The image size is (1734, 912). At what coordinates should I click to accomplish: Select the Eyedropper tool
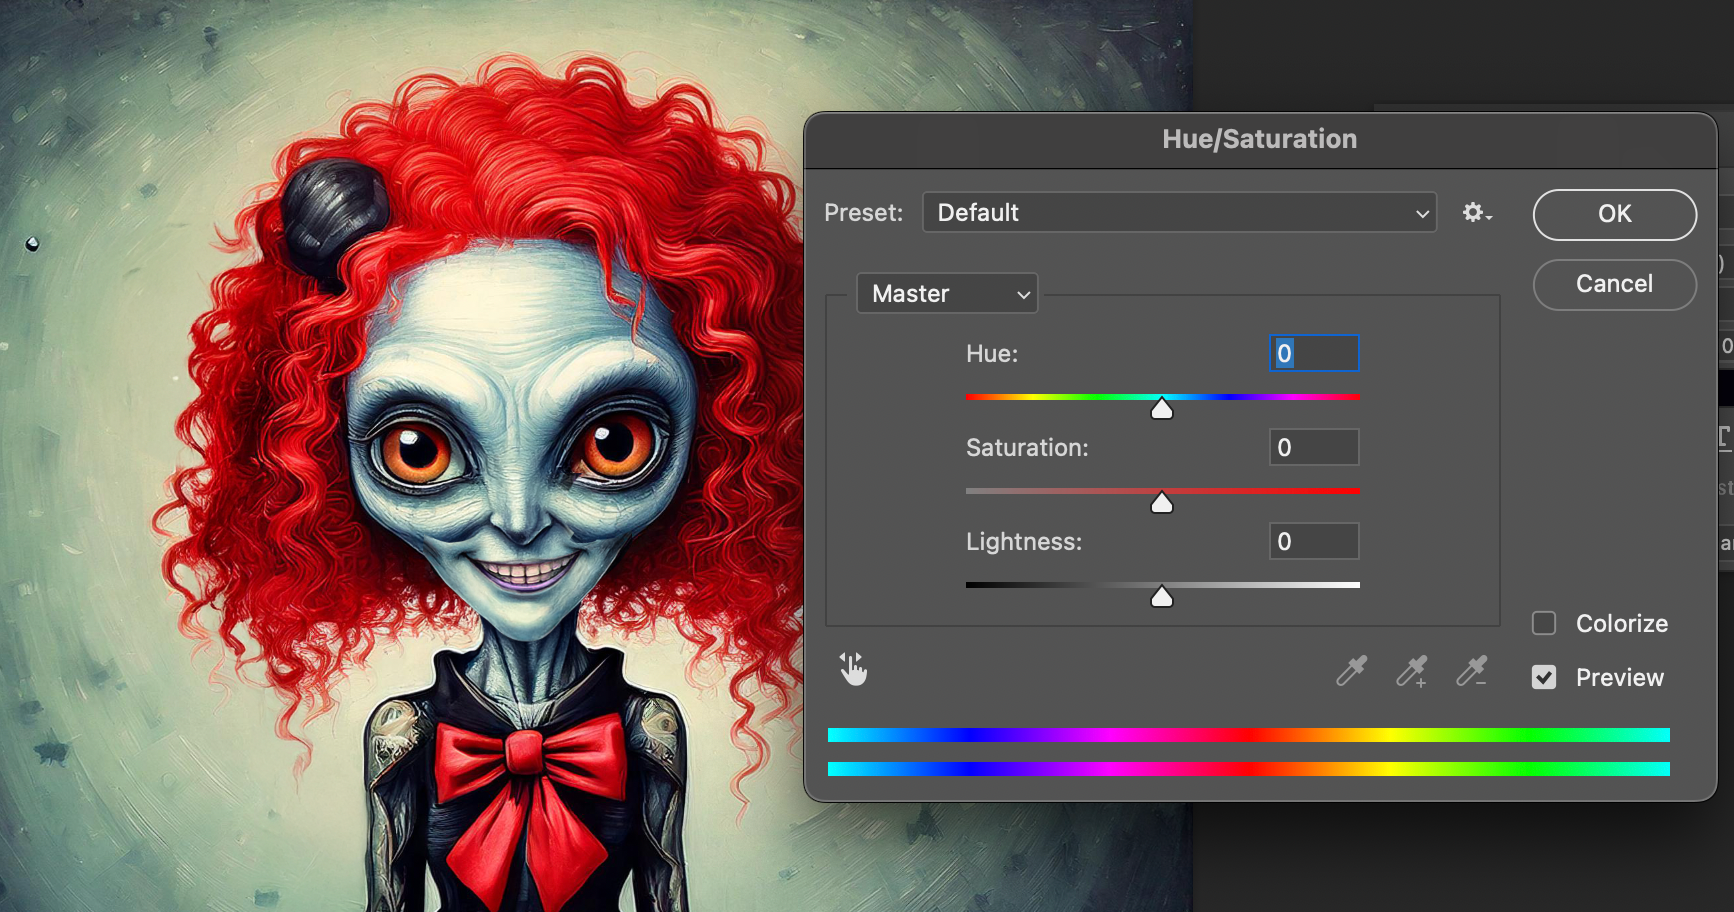1351,671
